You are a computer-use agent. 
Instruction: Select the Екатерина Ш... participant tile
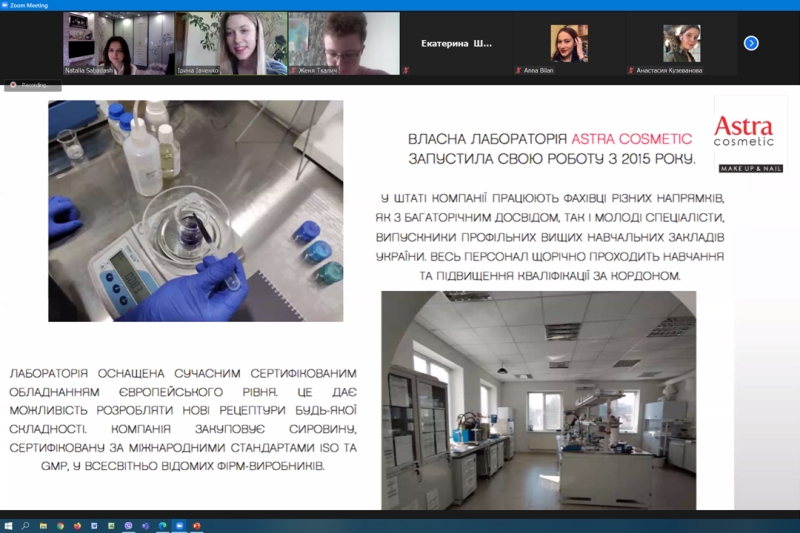pos(456,43)
